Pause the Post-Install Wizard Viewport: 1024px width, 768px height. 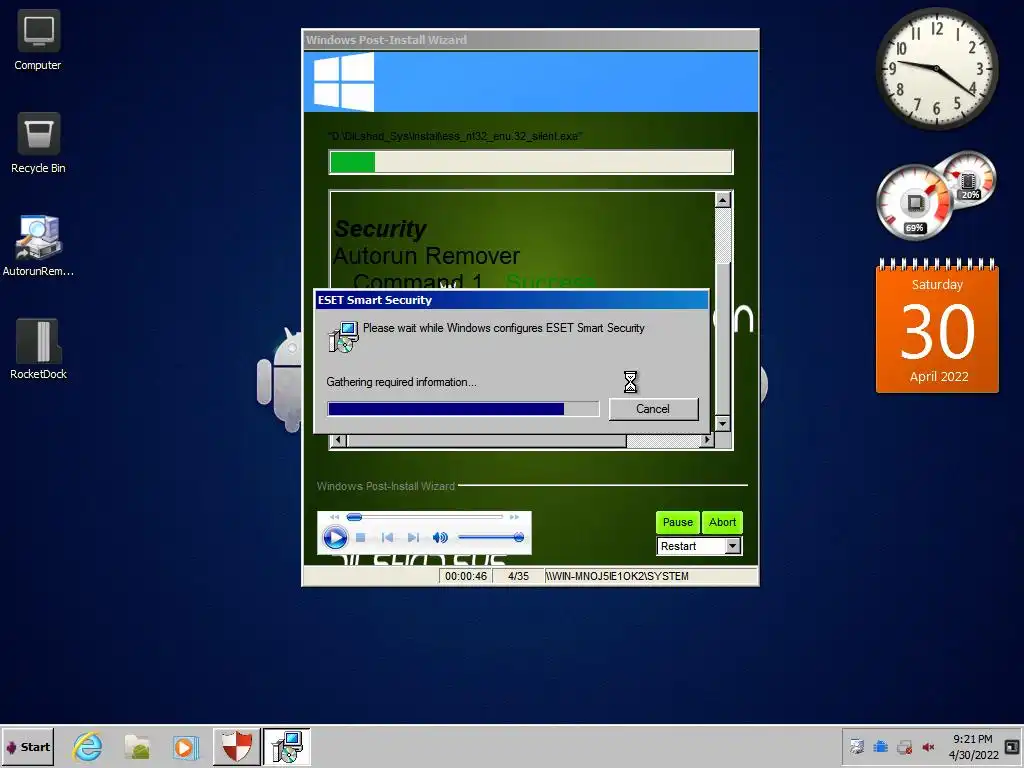click(x=677, y=522)
